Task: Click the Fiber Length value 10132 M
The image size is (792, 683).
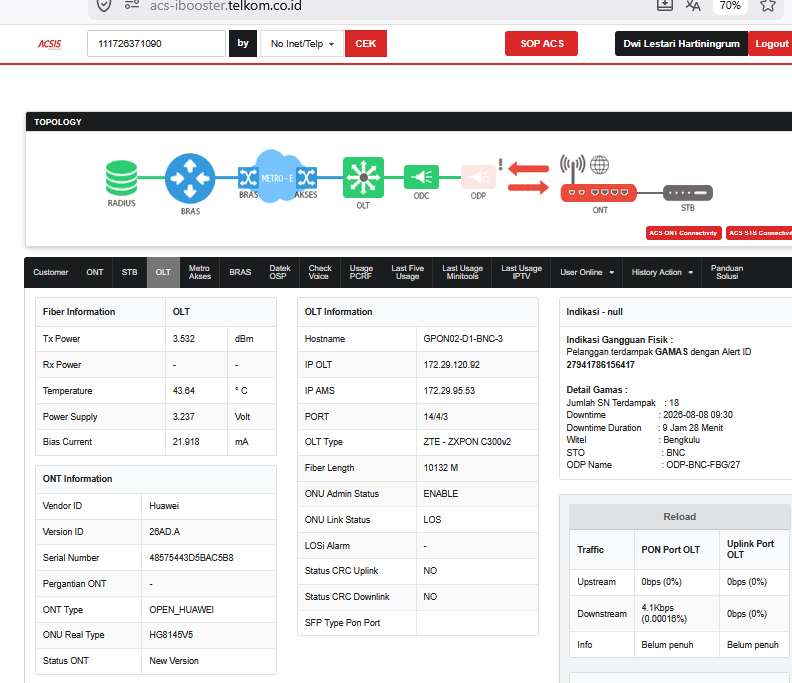Action: (x=441, y=468)
